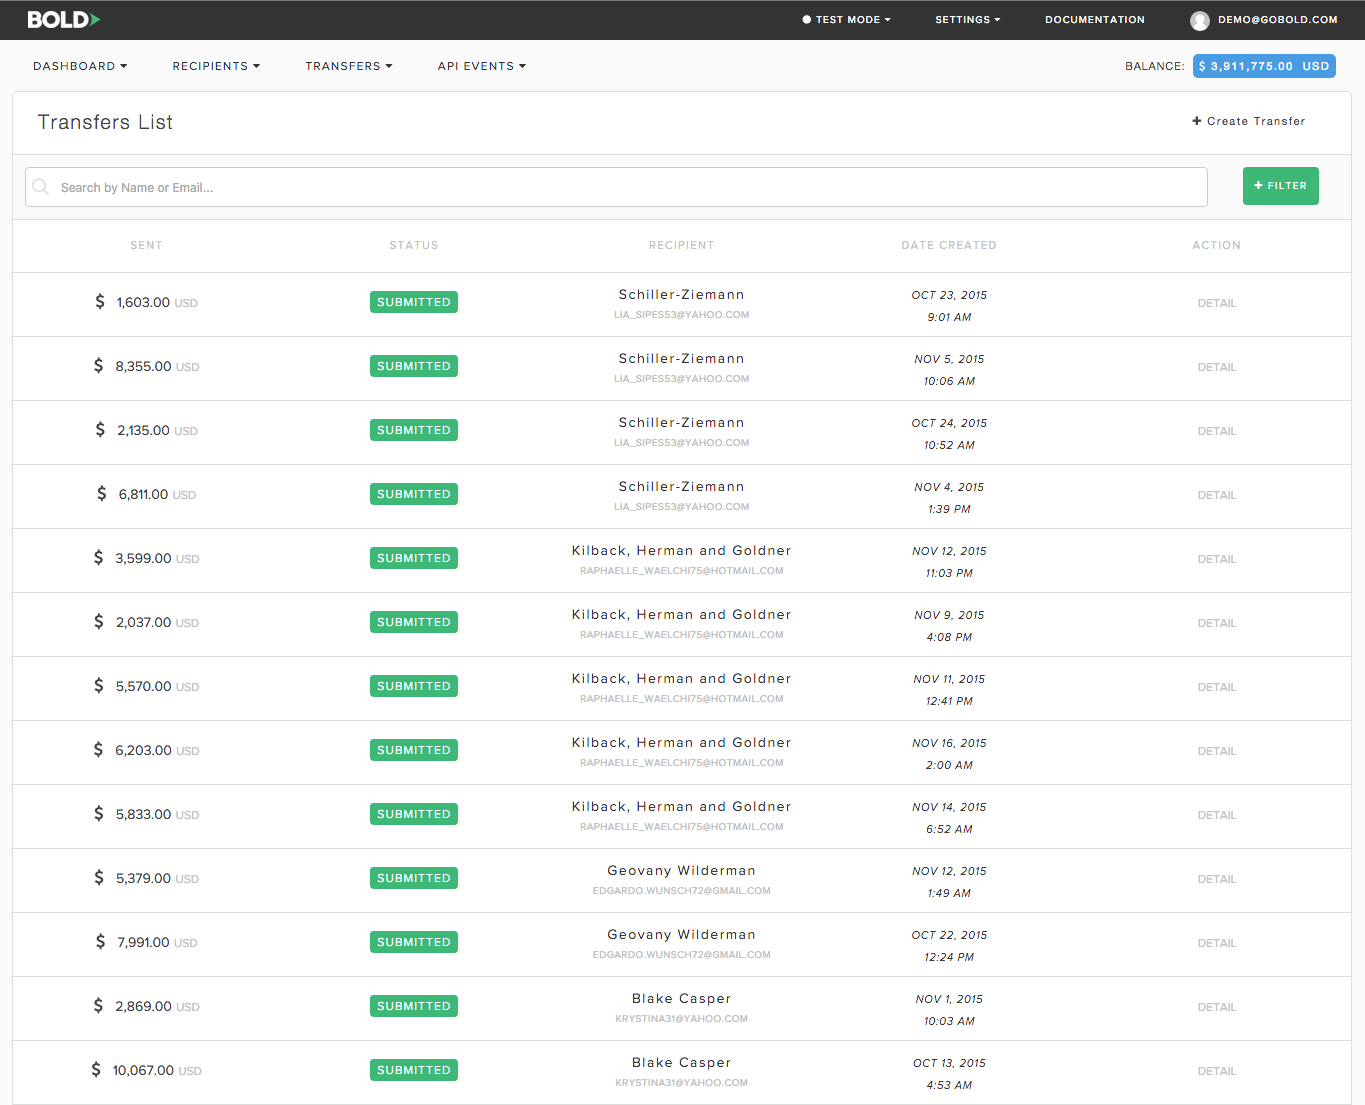Expand the Dashboard menu

click(80, 66)
